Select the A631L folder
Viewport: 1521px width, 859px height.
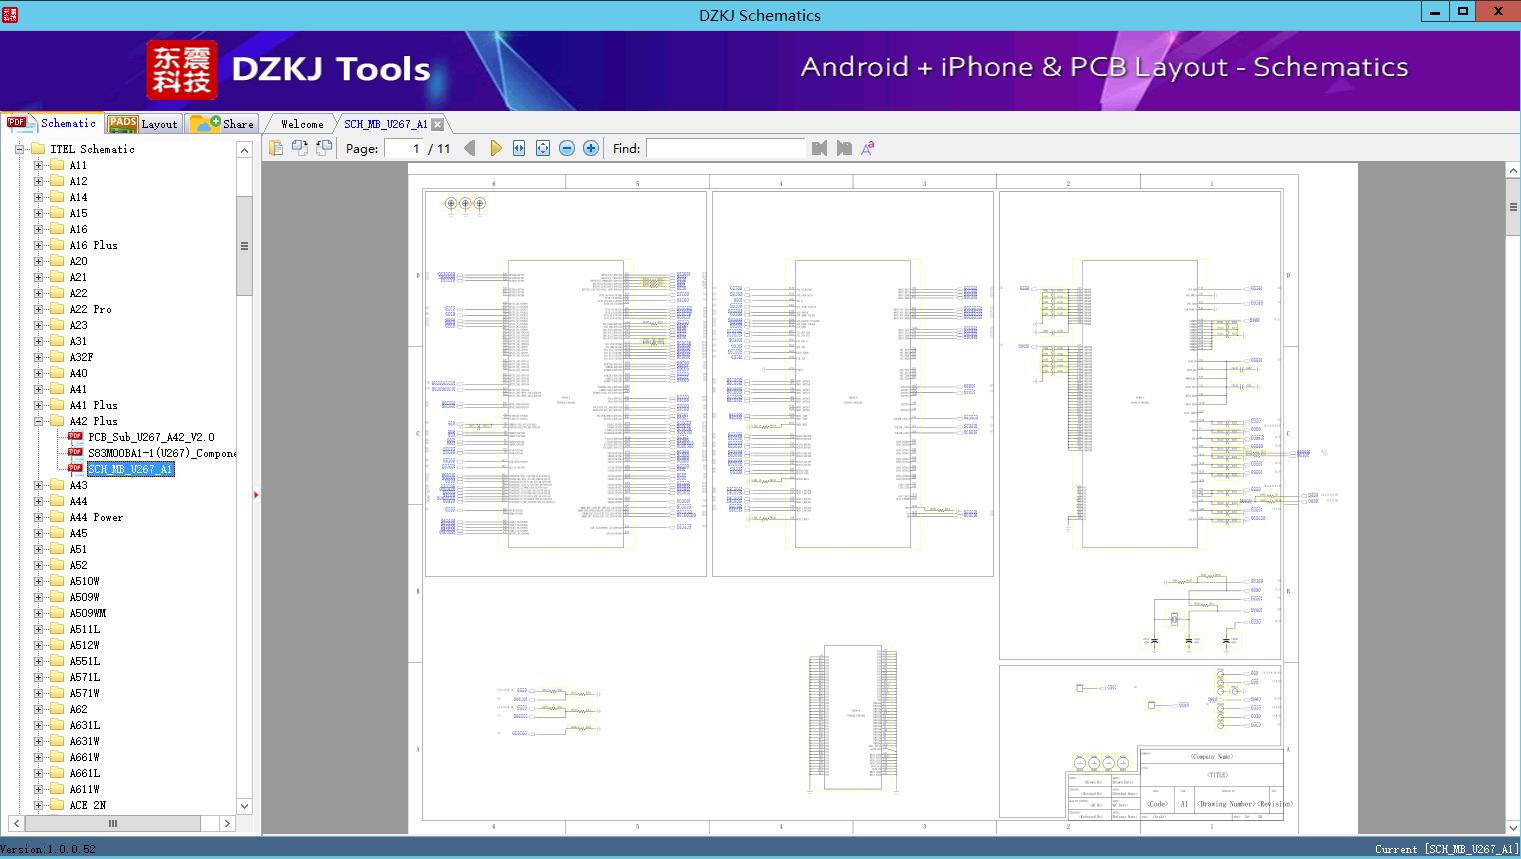[85, 725]
